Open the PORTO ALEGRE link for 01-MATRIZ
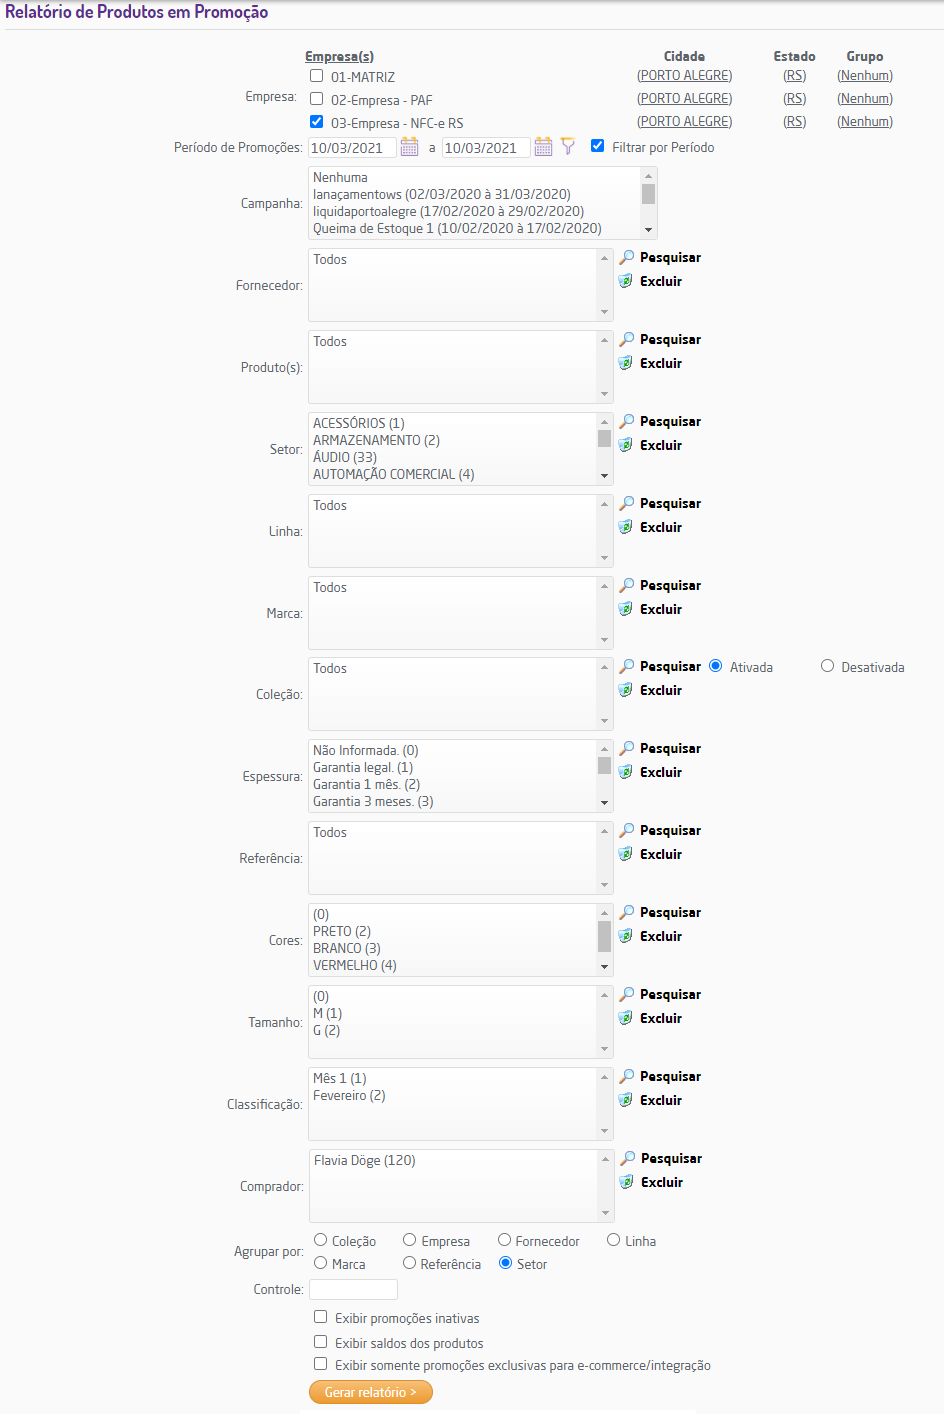Viewport: 944px width, 1414px height. (684, 76)
